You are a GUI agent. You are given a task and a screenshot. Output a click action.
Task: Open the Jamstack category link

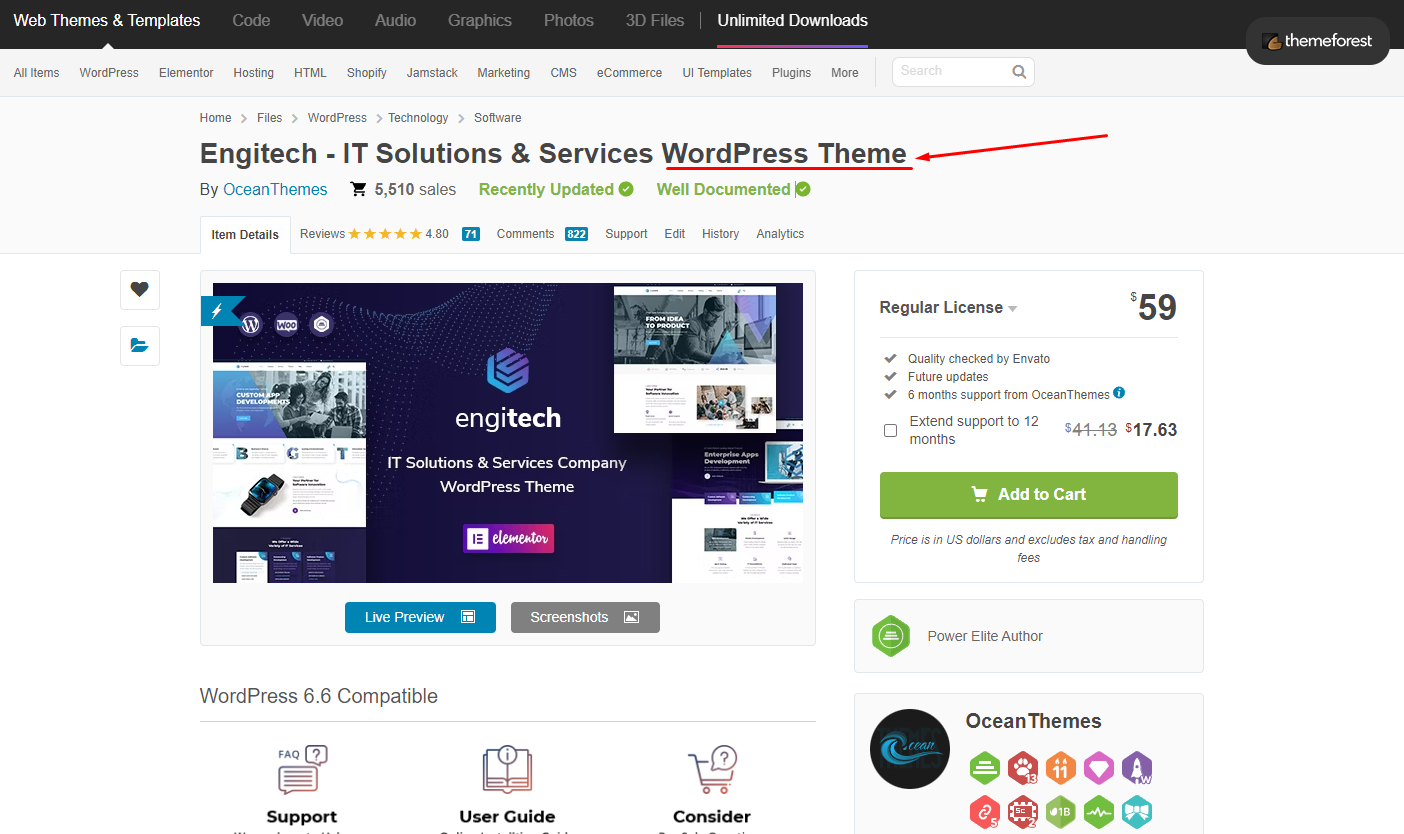coord(432,73)
